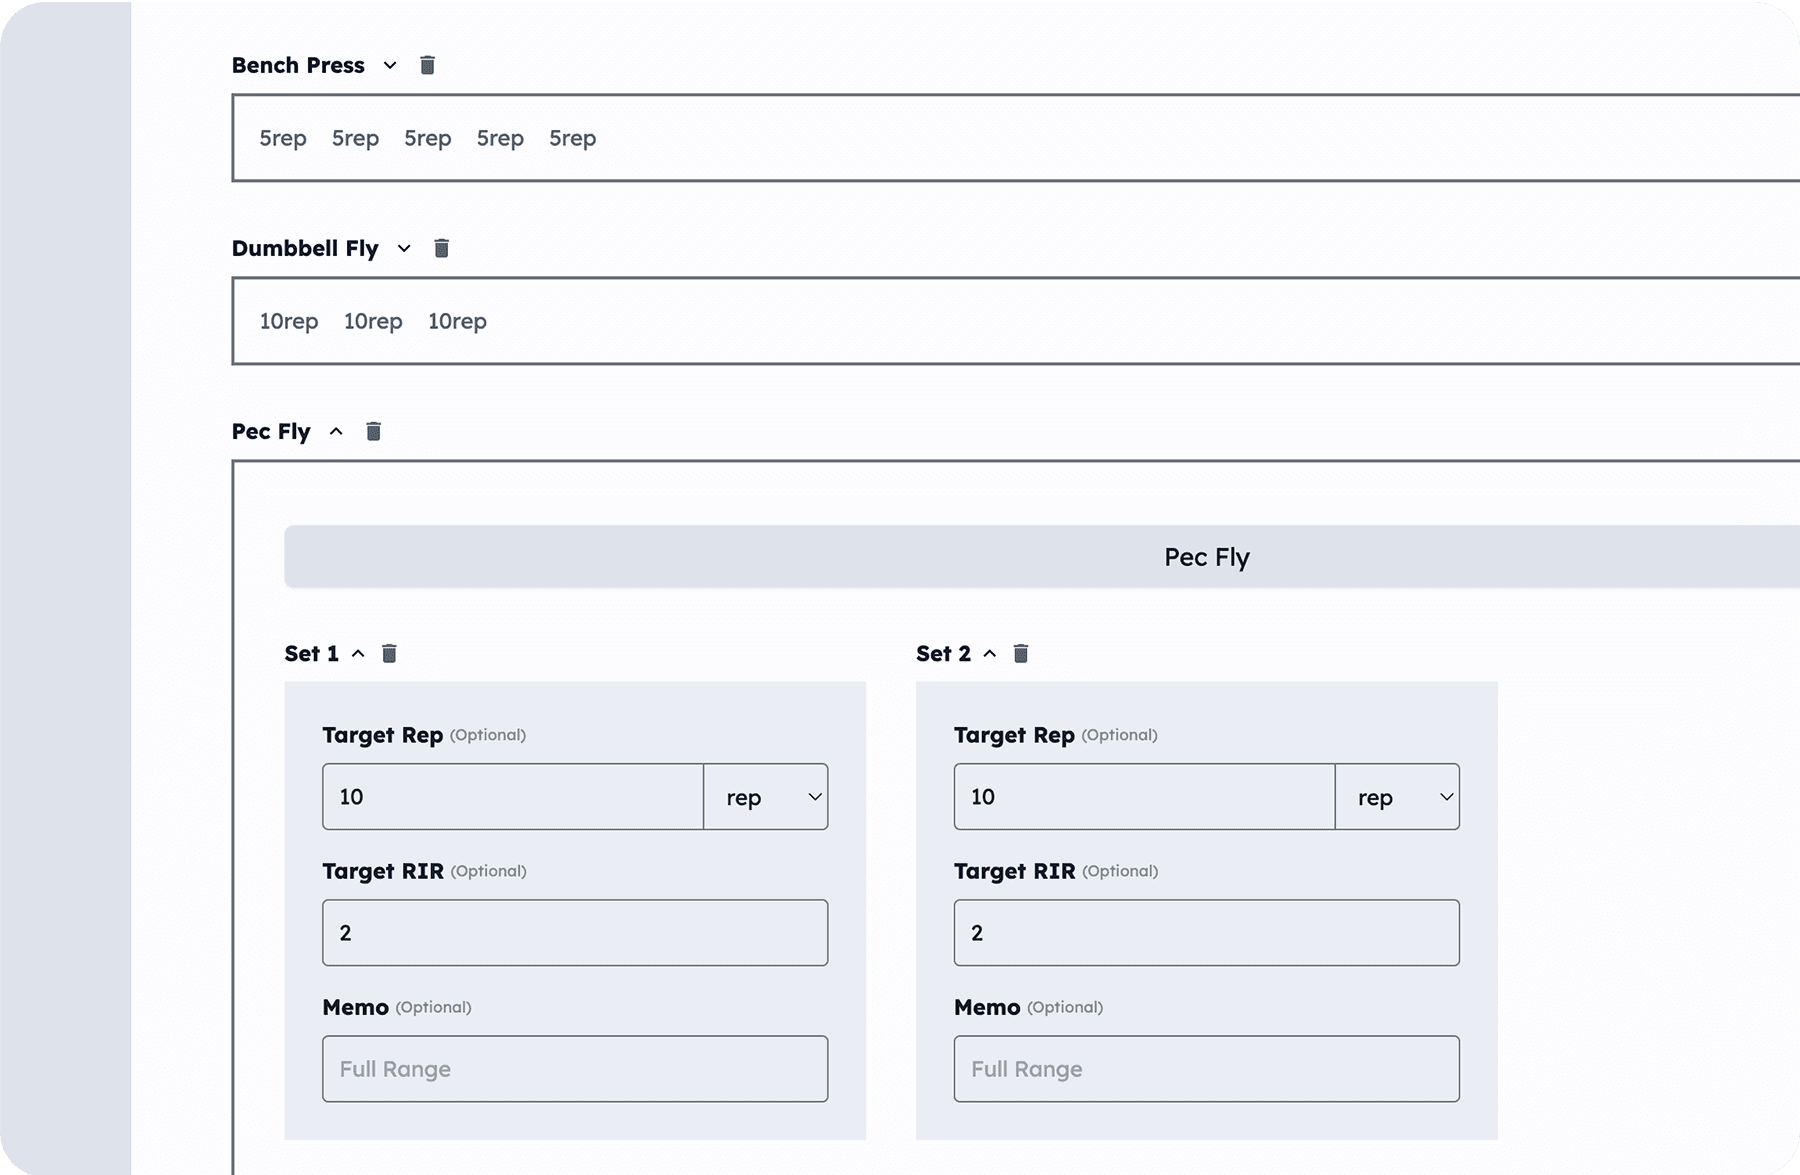The height and width of the screenshot is (1175, 1800).
Task: Focus the Set 1 Target Rep field
Action: [x=513, y=797]
